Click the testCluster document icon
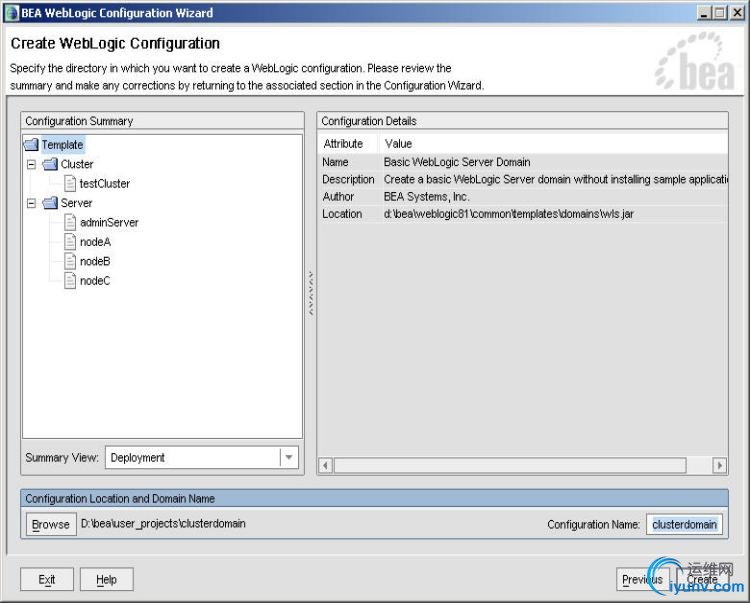 [70, 184]
